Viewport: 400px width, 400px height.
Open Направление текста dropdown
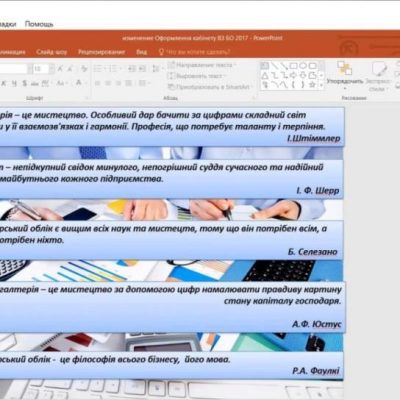pos(203,65)
